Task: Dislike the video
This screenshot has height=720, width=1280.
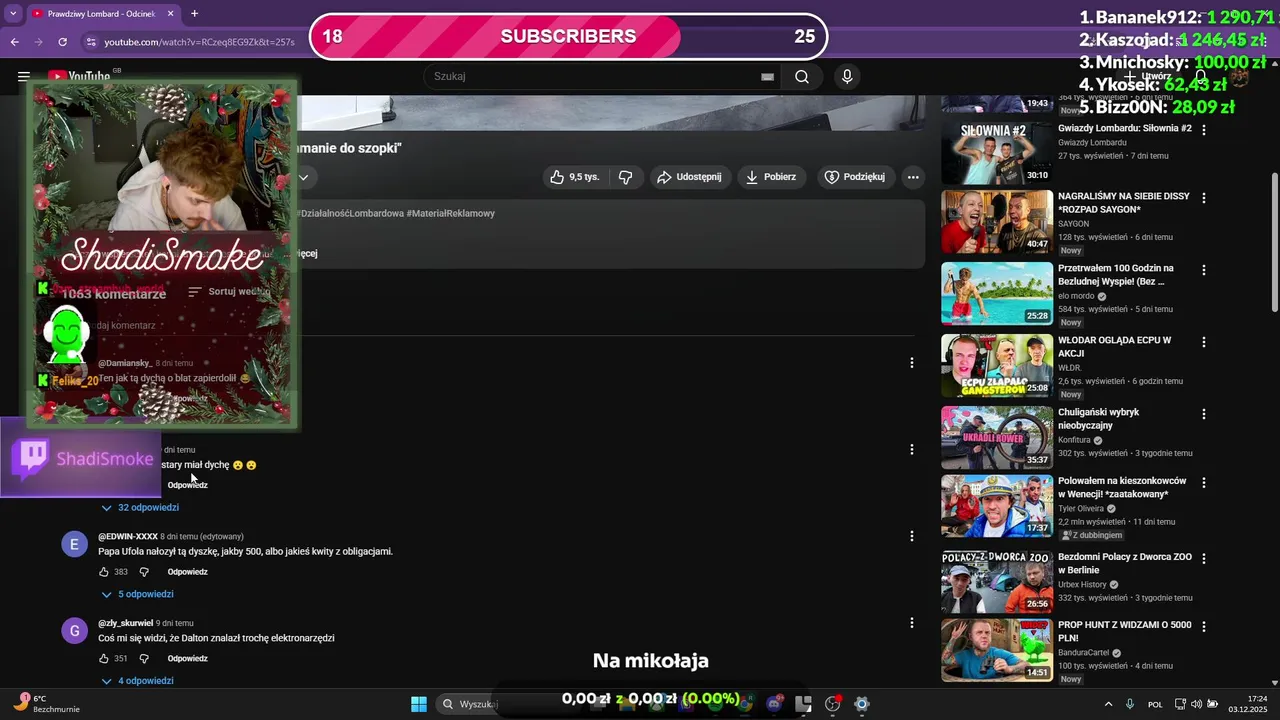Action: click(625, 177)
